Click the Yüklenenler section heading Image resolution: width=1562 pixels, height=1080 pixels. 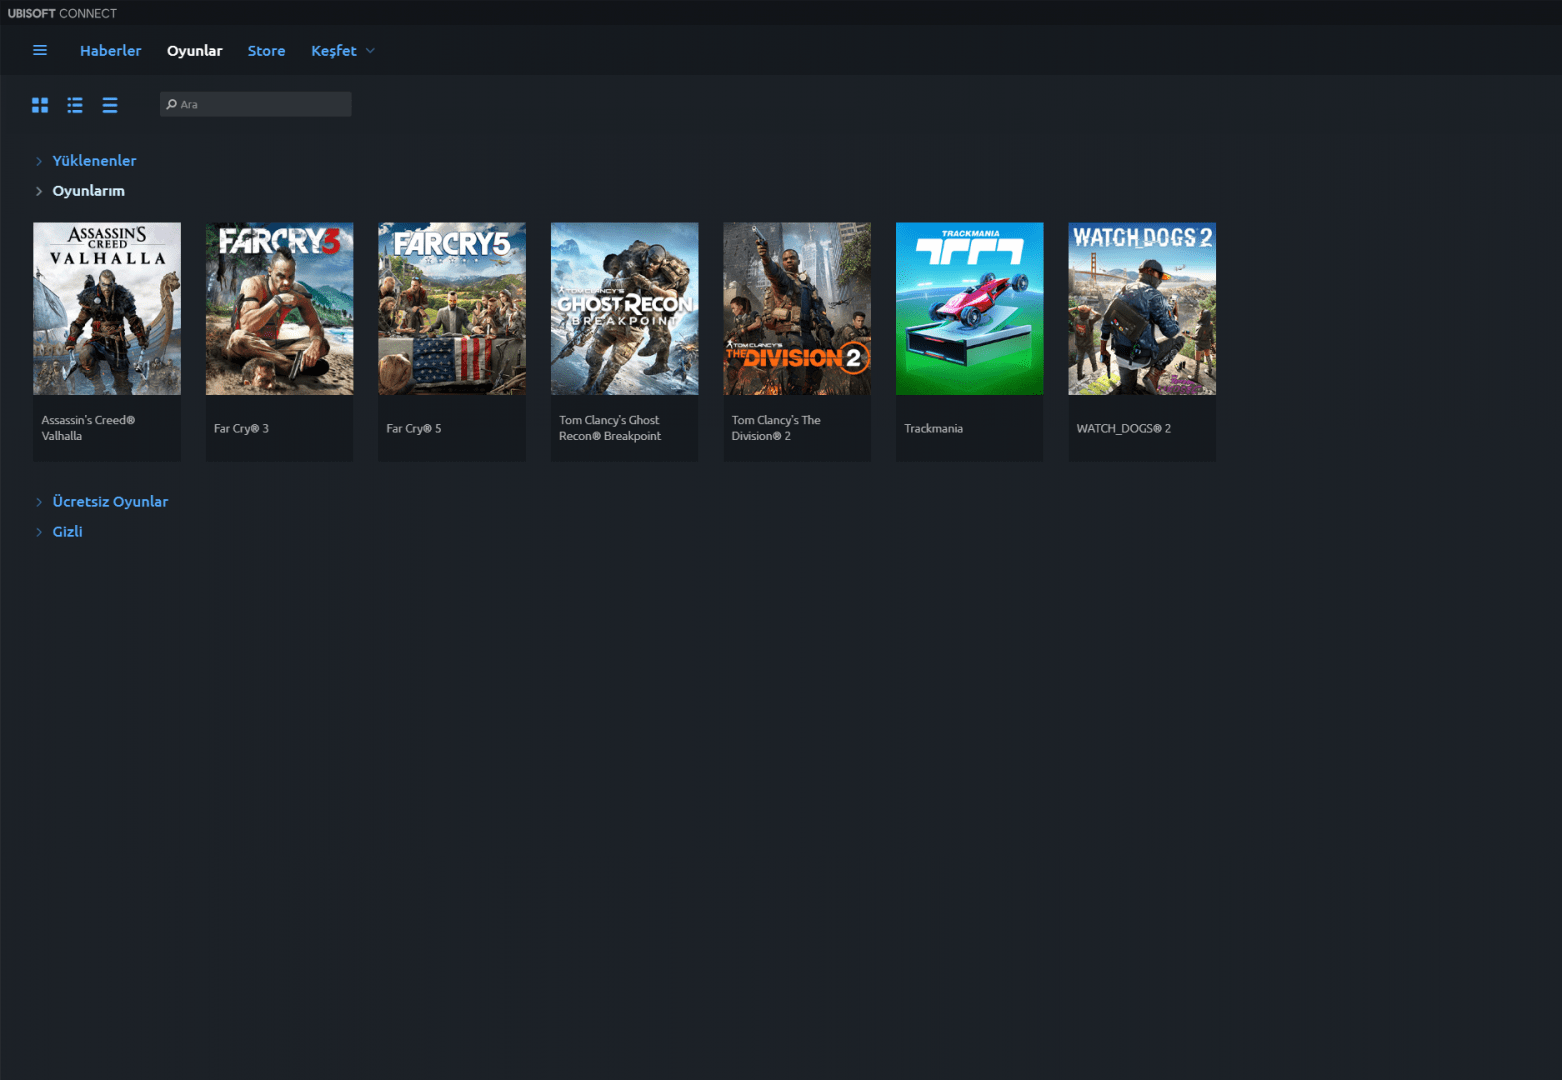pyautogui.click(x=94, y=161)
